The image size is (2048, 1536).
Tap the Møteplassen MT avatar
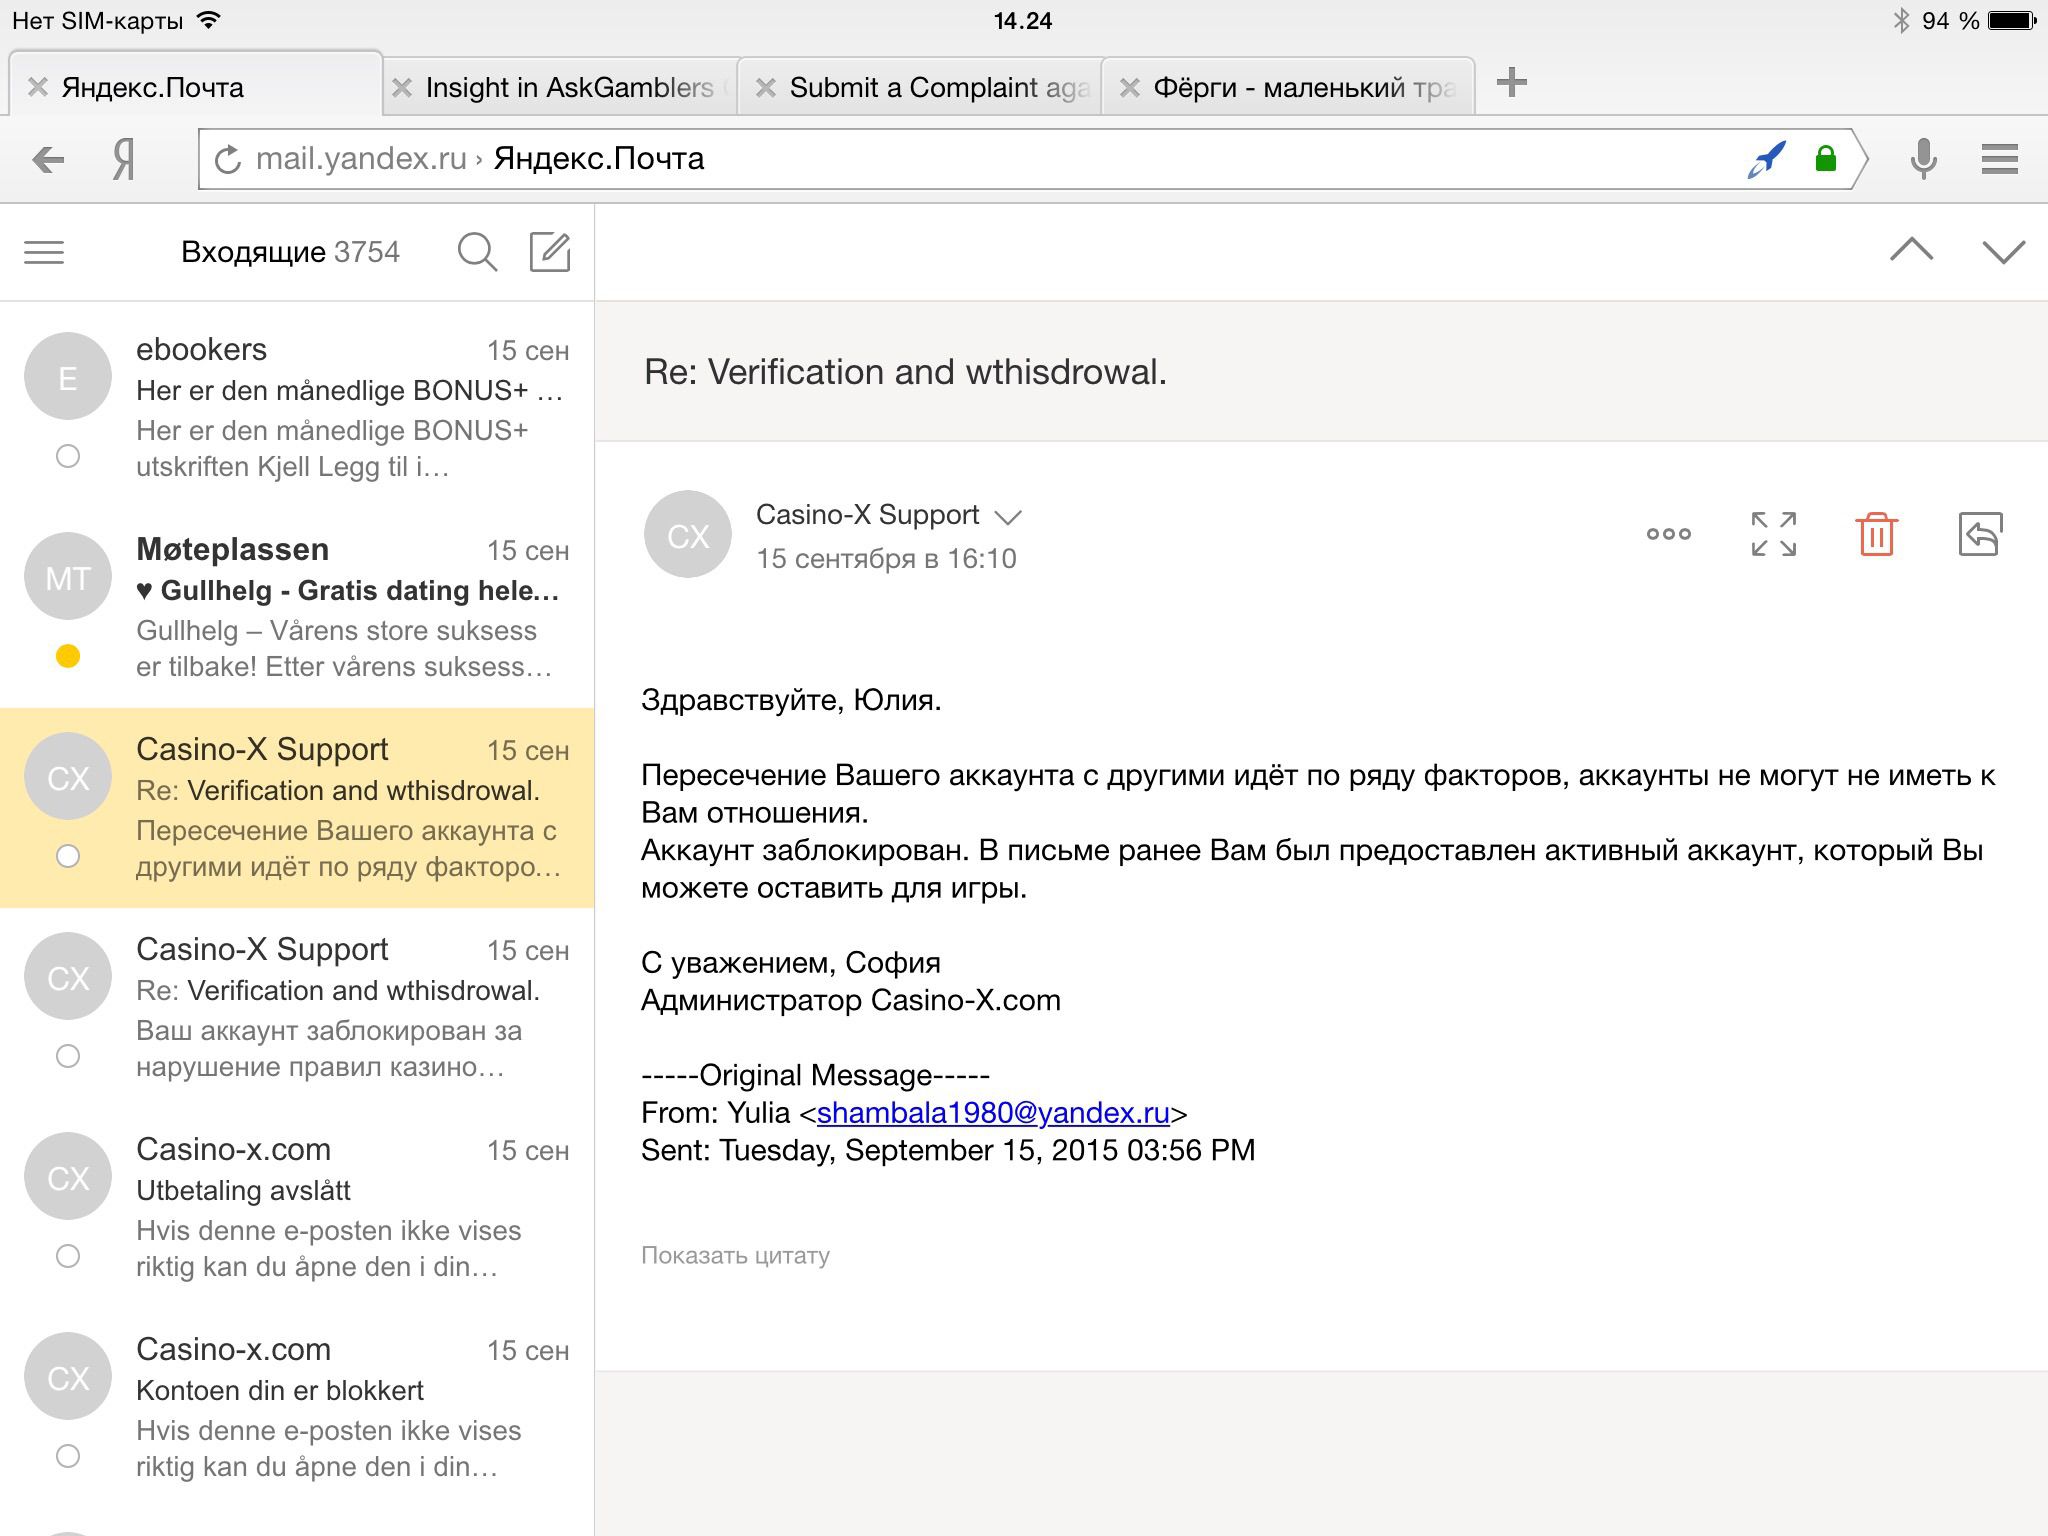click(68, 577)
